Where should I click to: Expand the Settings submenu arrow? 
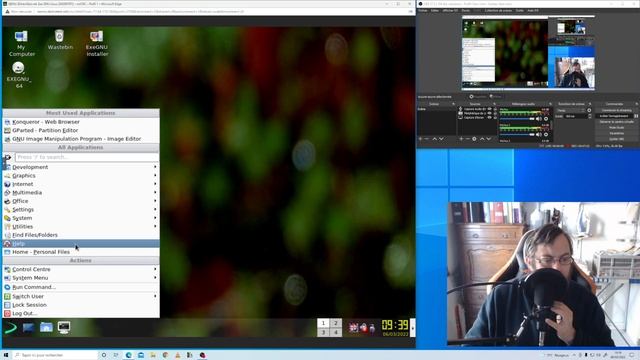(x=155, y=209)
